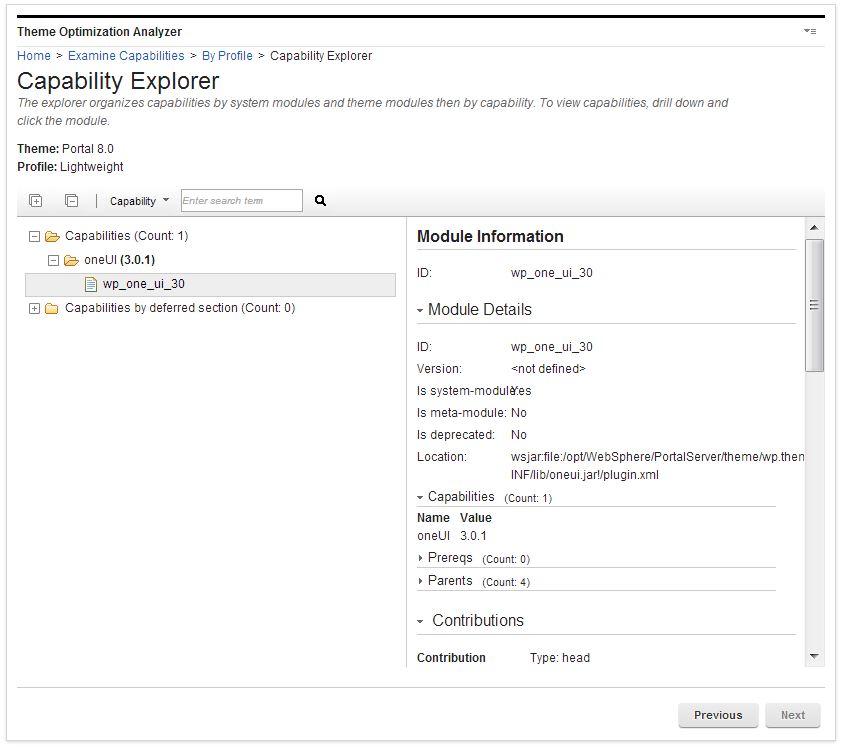Expand the Capabilities by deferred section node
Screen dimensions: 842x747
coord(33,307)
